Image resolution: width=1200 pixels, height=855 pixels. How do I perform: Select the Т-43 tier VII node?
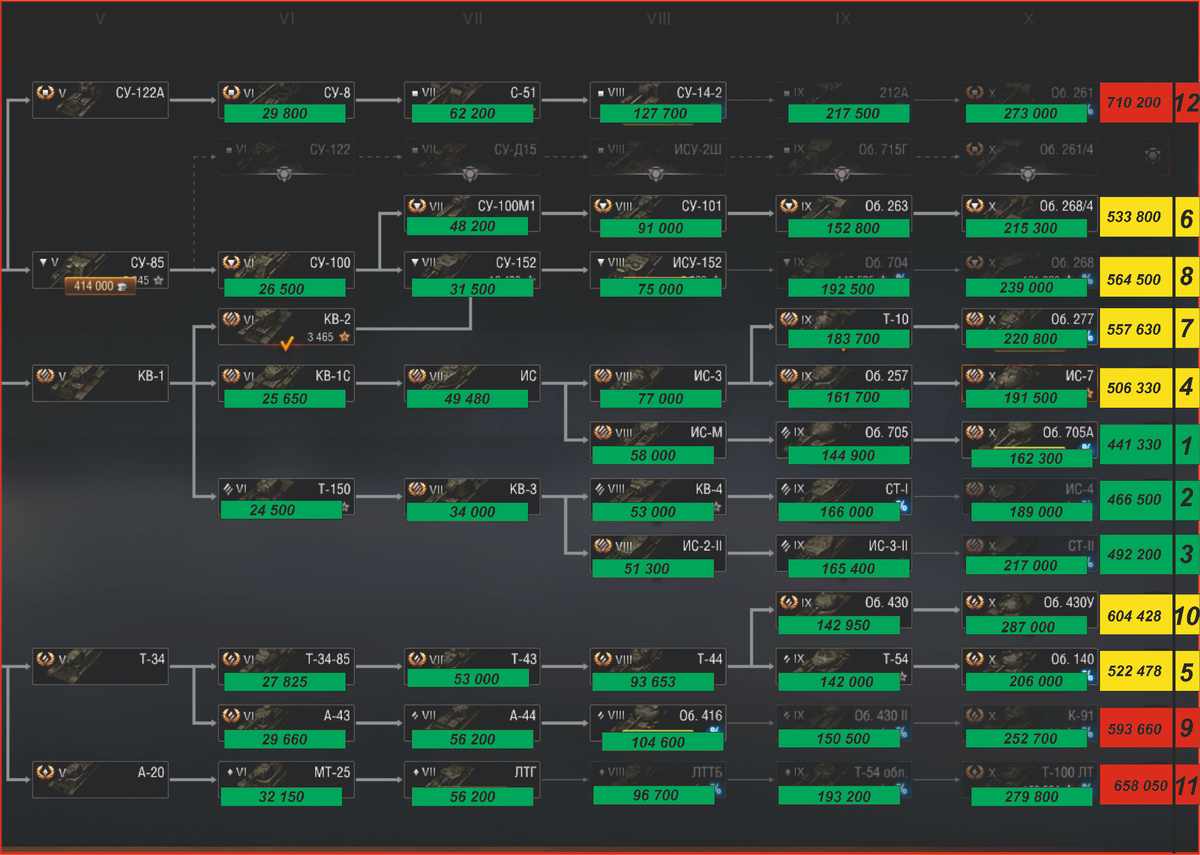click(472, 666)
